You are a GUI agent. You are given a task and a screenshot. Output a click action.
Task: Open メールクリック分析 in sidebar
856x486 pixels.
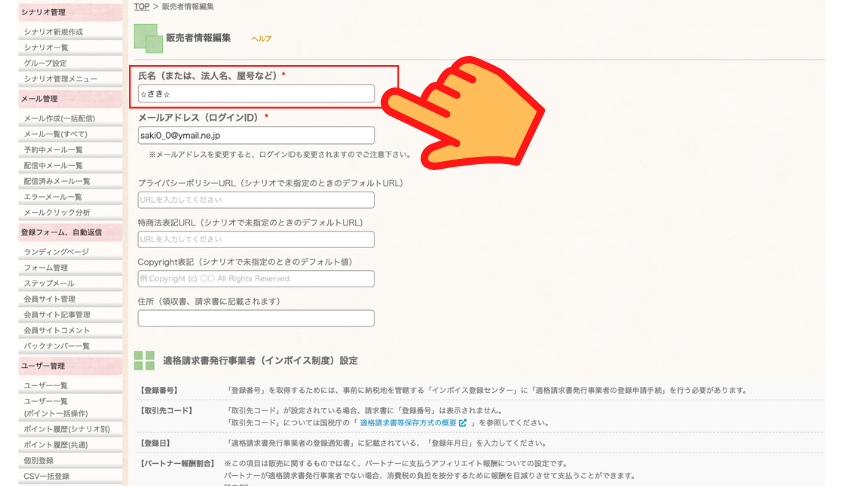click(x=57, y=212)
